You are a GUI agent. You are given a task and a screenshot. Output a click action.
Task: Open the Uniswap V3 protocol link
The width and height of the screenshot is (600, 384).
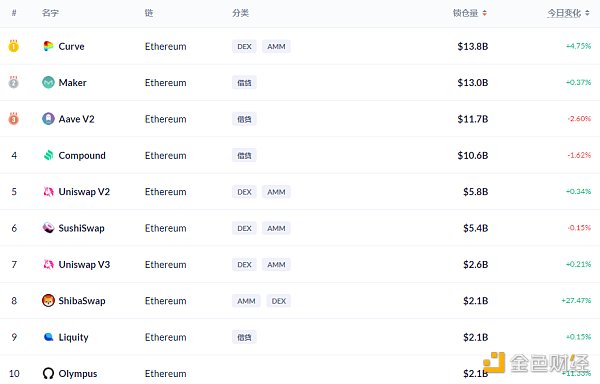click(84, 264)
